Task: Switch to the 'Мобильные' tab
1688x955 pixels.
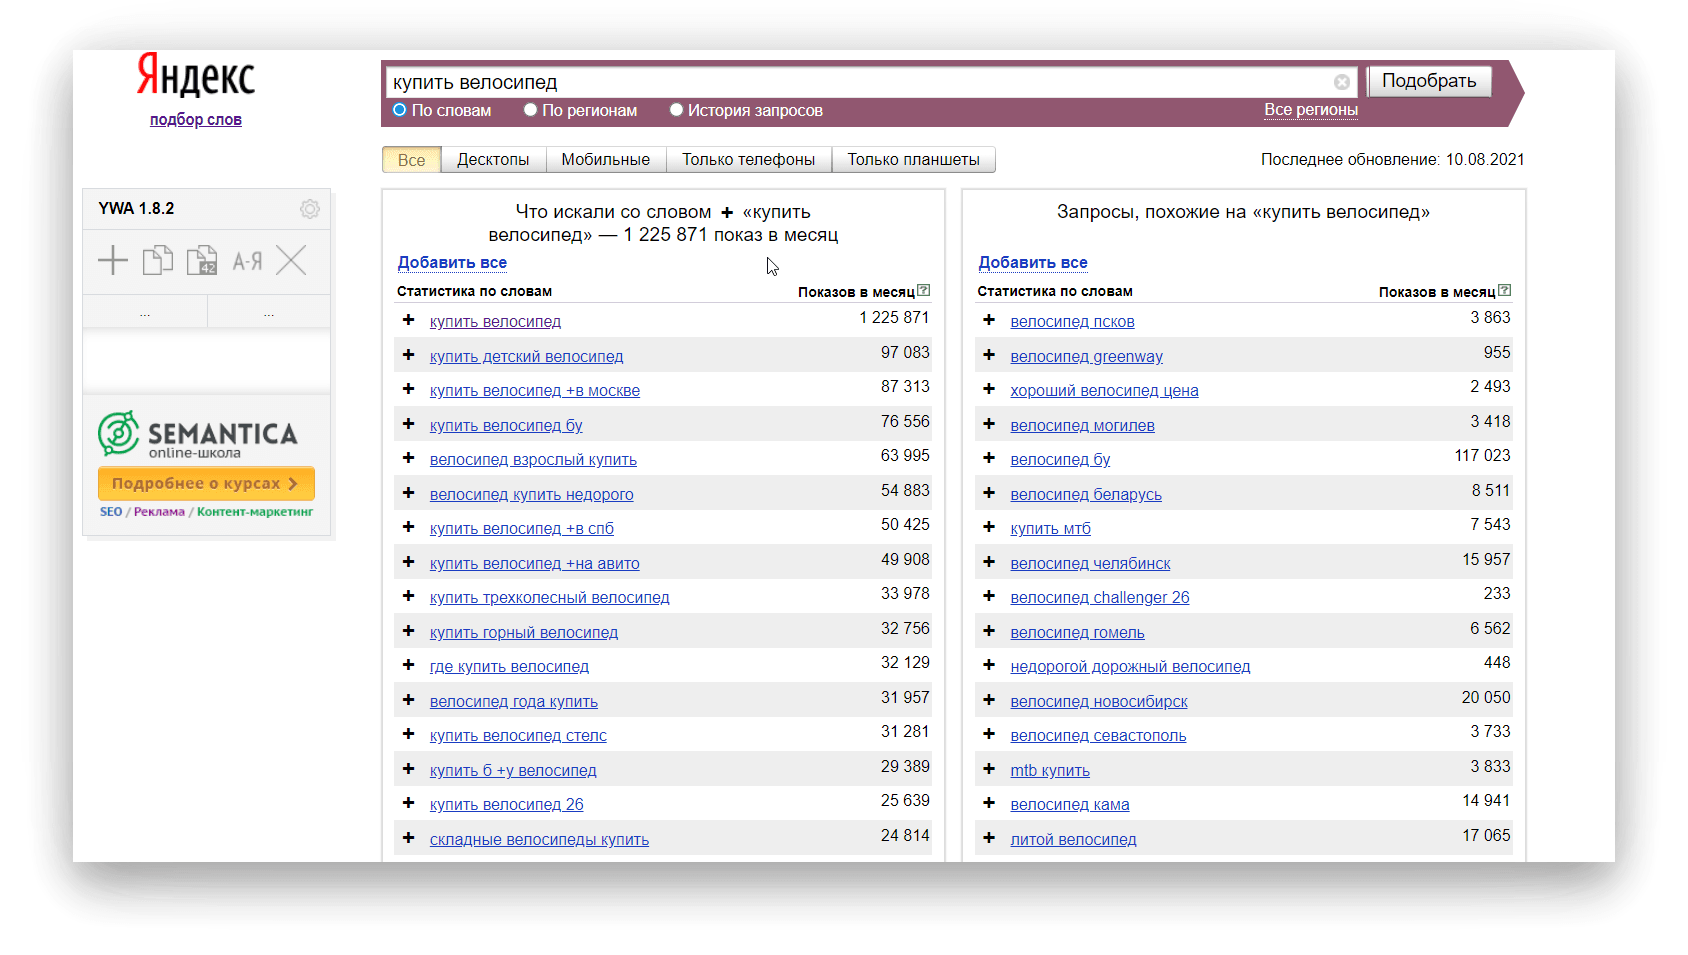Action: 605,160
